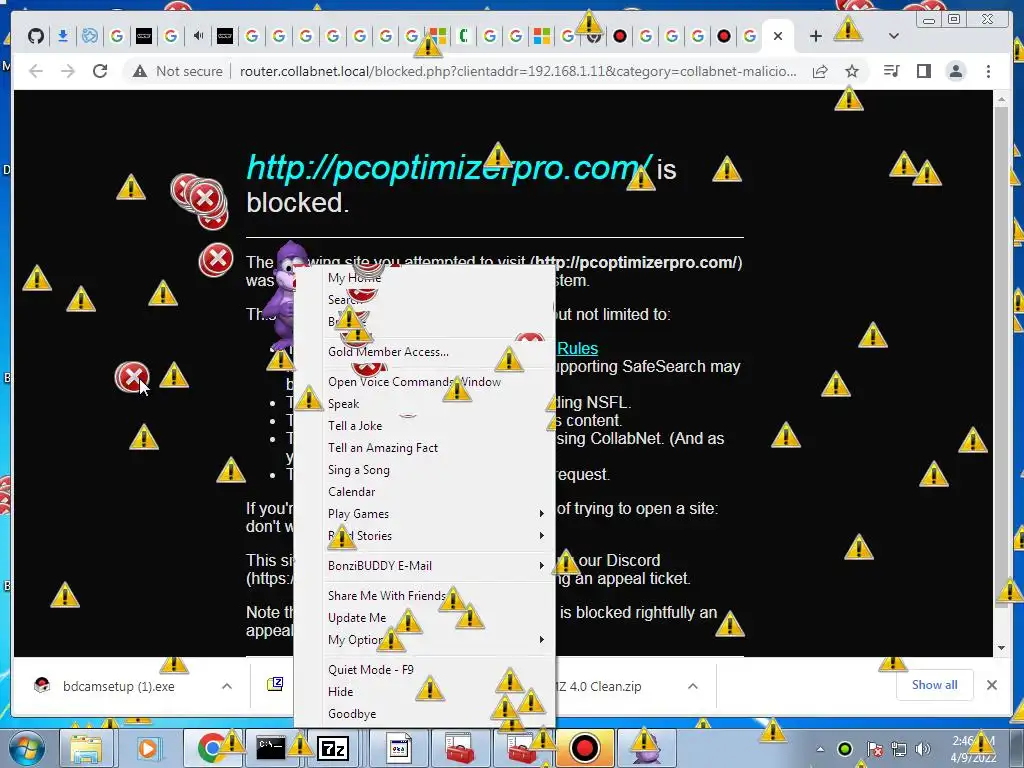Screen dimensions: 1024x768
Task: Open the media controls icon in toolbar
Action: pos(891,71)
